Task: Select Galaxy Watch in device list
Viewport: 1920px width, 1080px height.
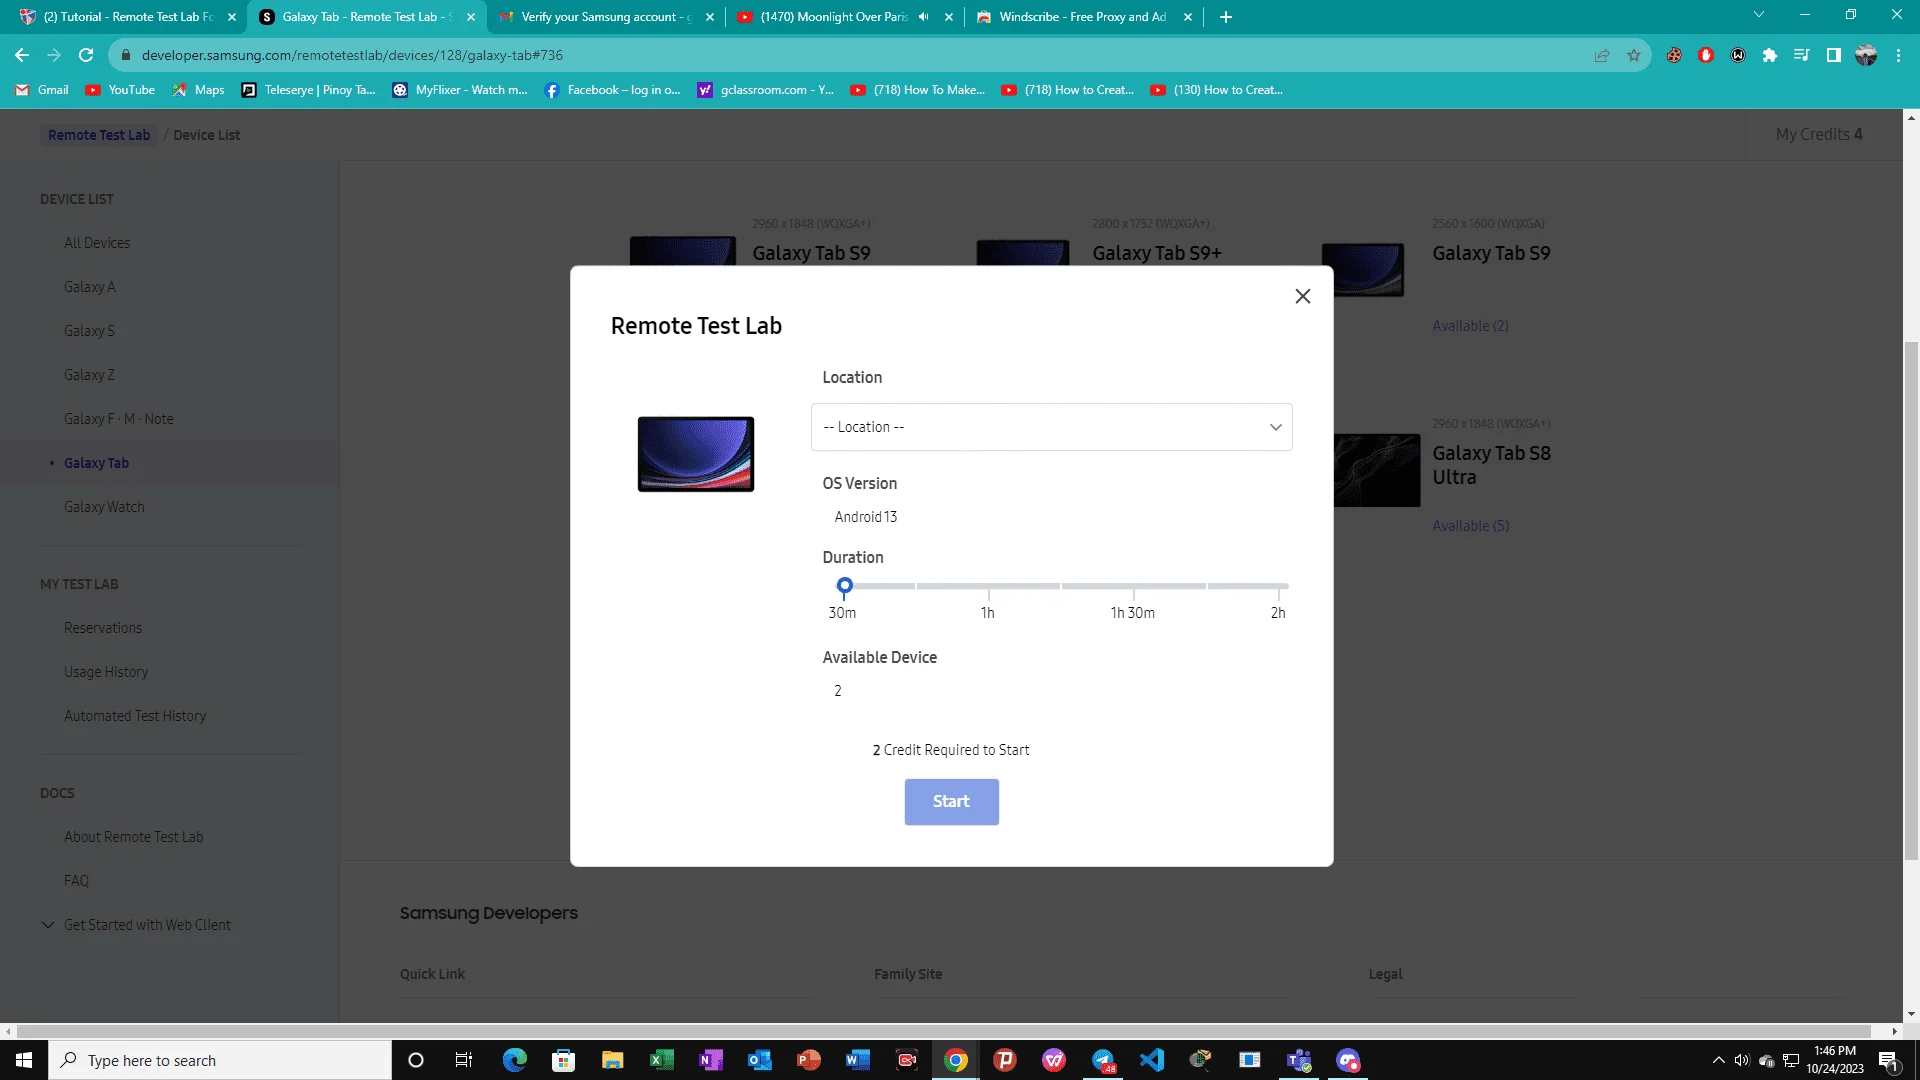Action: tap(104, 507)
